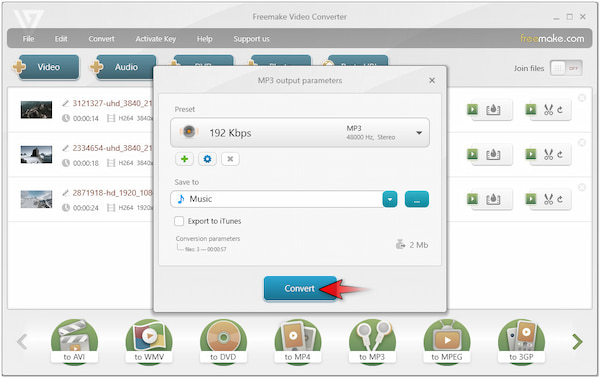Click the 00:00:18 duration text

coord(86,163)
